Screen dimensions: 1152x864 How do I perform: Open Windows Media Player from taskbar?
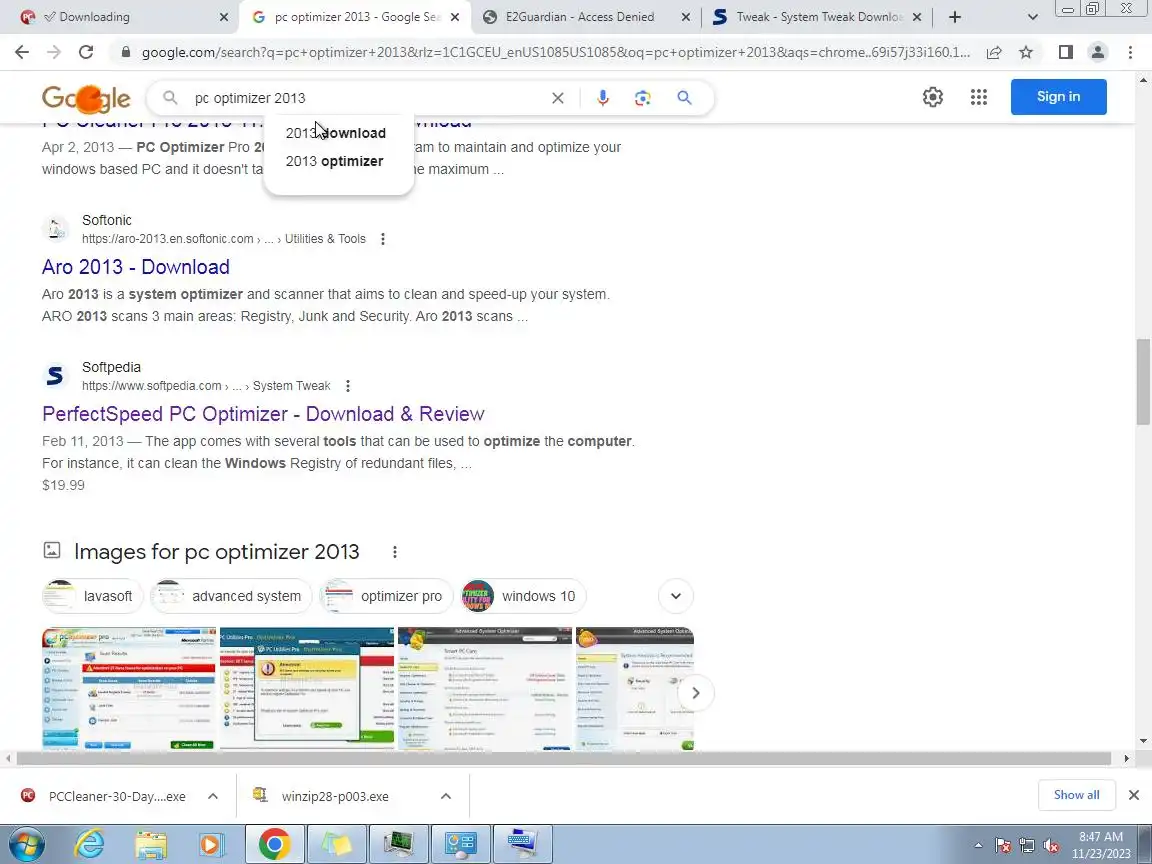pos(211,845)
